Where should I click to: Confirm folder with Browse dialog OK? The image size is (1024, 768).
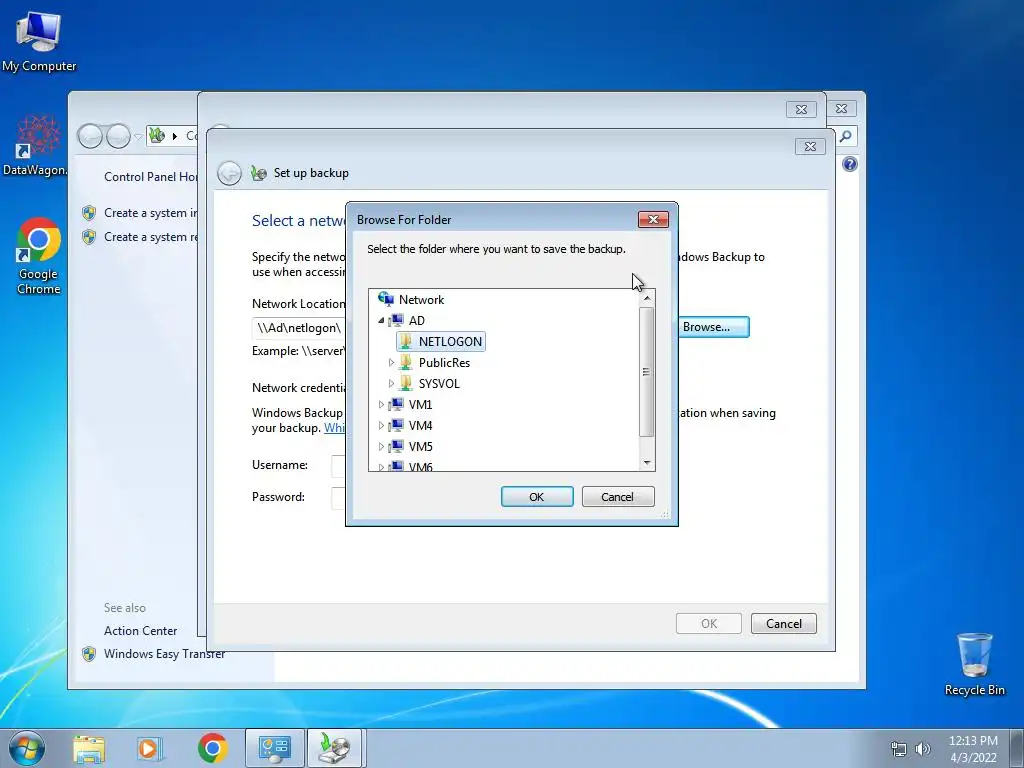(537, 496)
